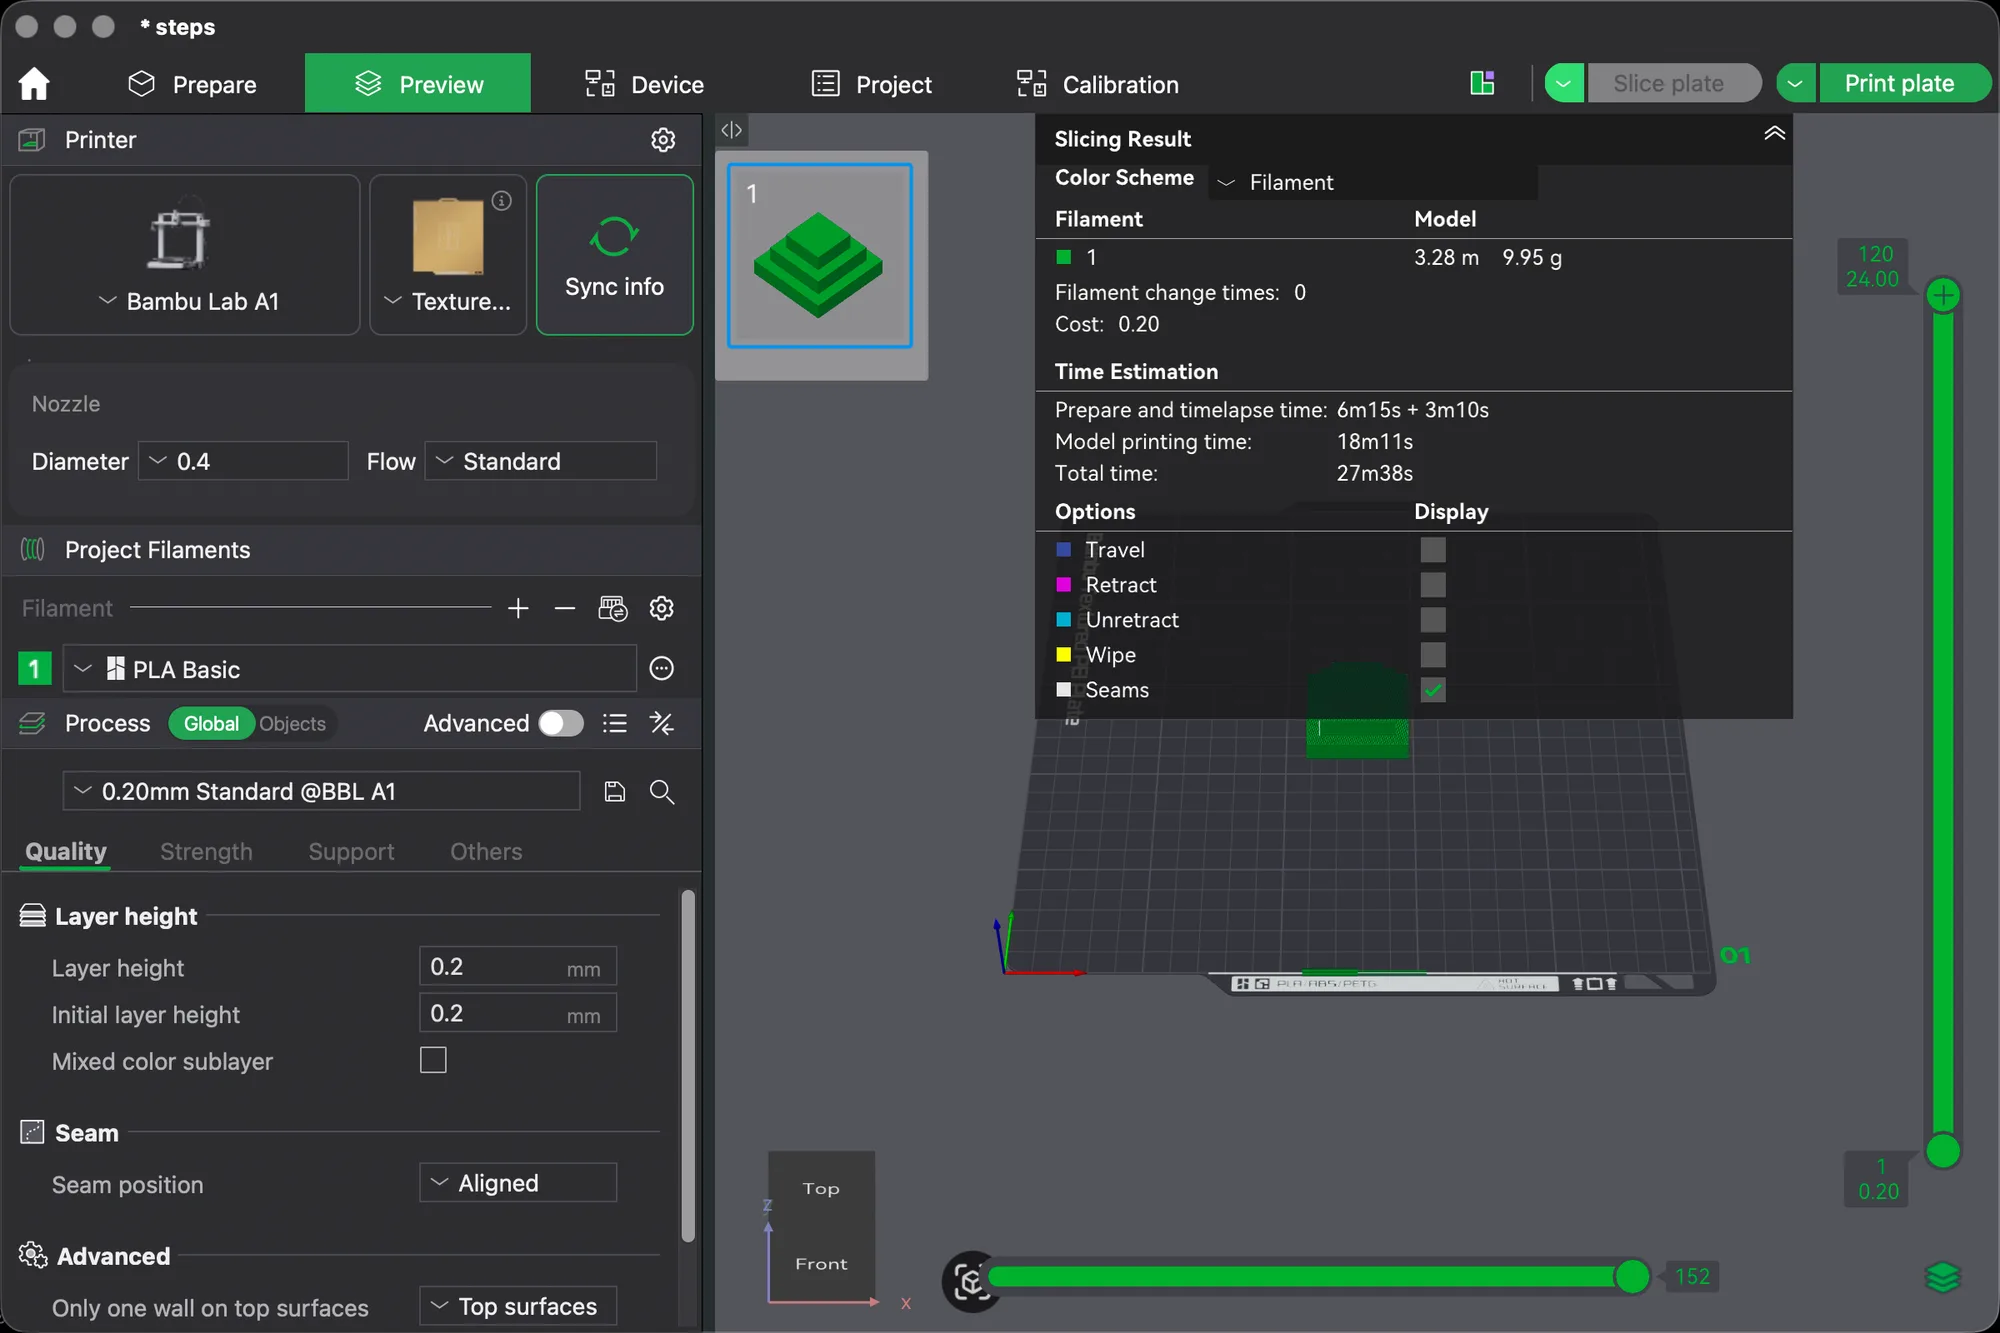Image resolution: width=2000 pixels, height=1333 pixels.
Task: Open Project Filaments settings gear
Action: click(662, 608)
